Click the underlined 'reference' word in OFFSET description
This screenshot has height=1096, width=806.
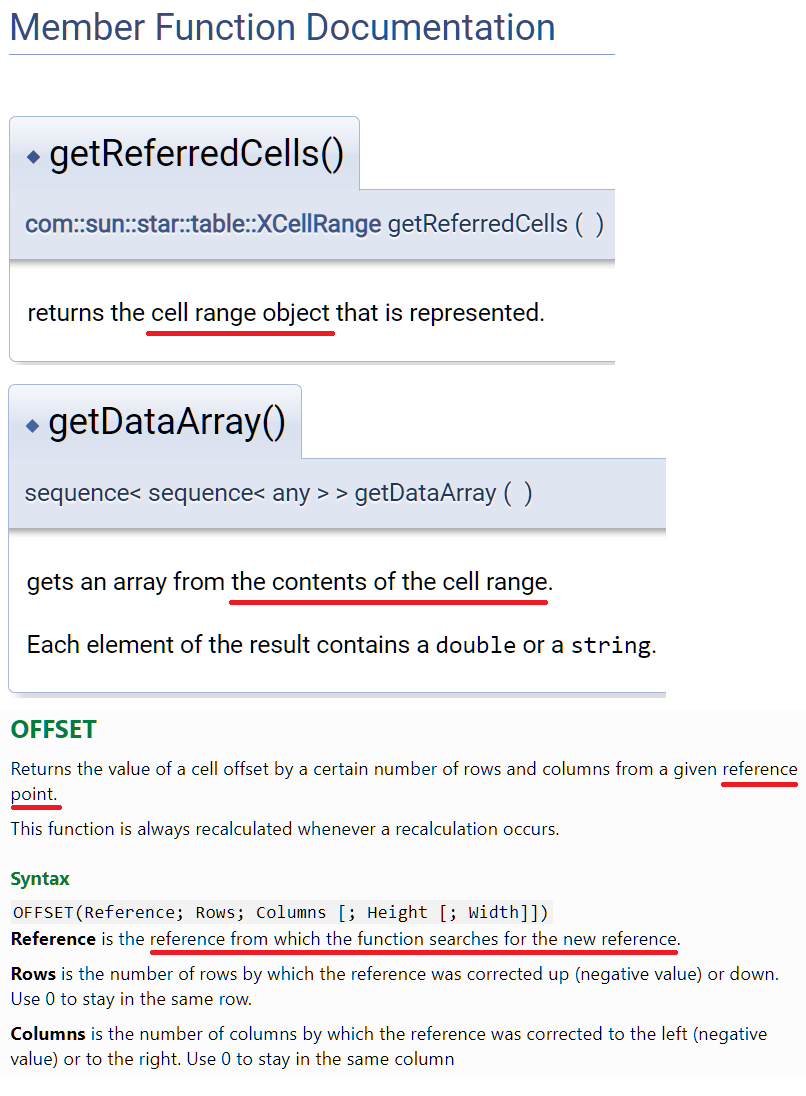[760, 769]
